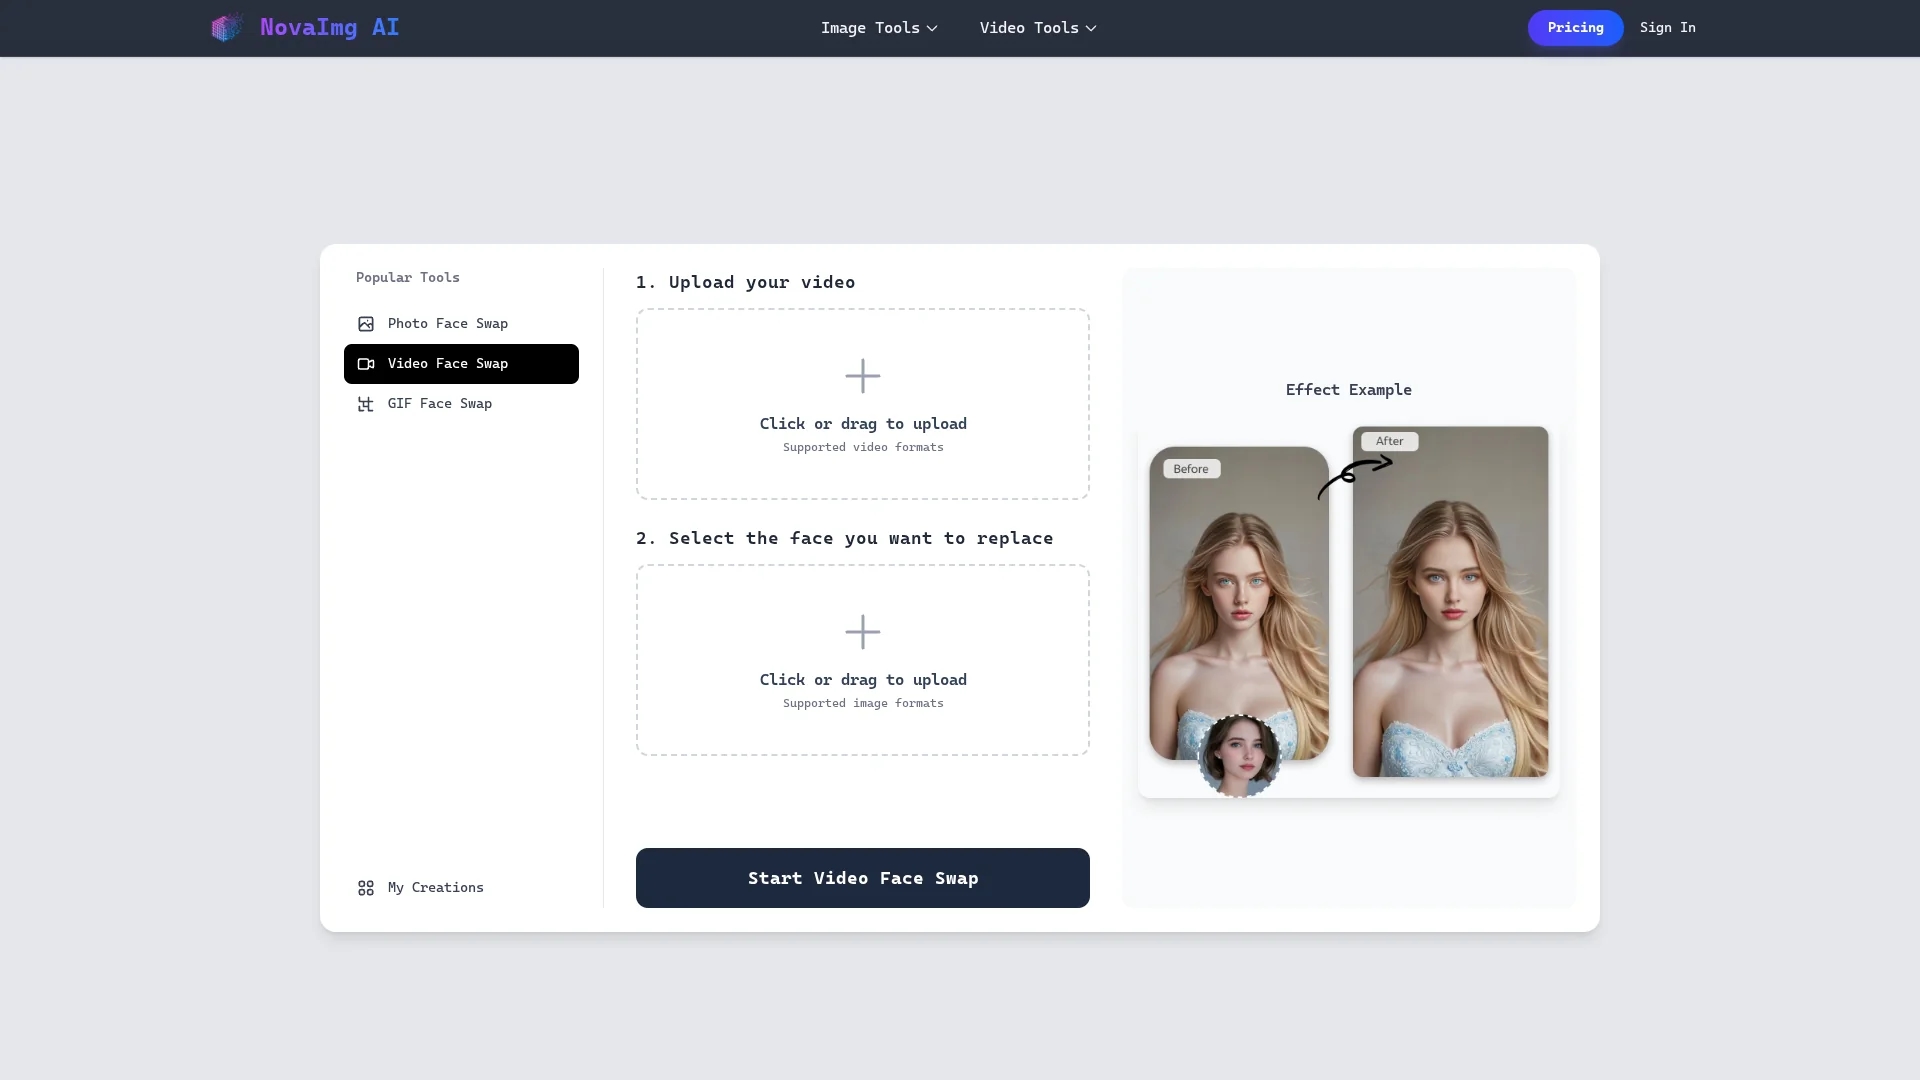Screen dimensions: 1920x1080
Task: Click the My Creations grid icon
Action: coord(366,888)
